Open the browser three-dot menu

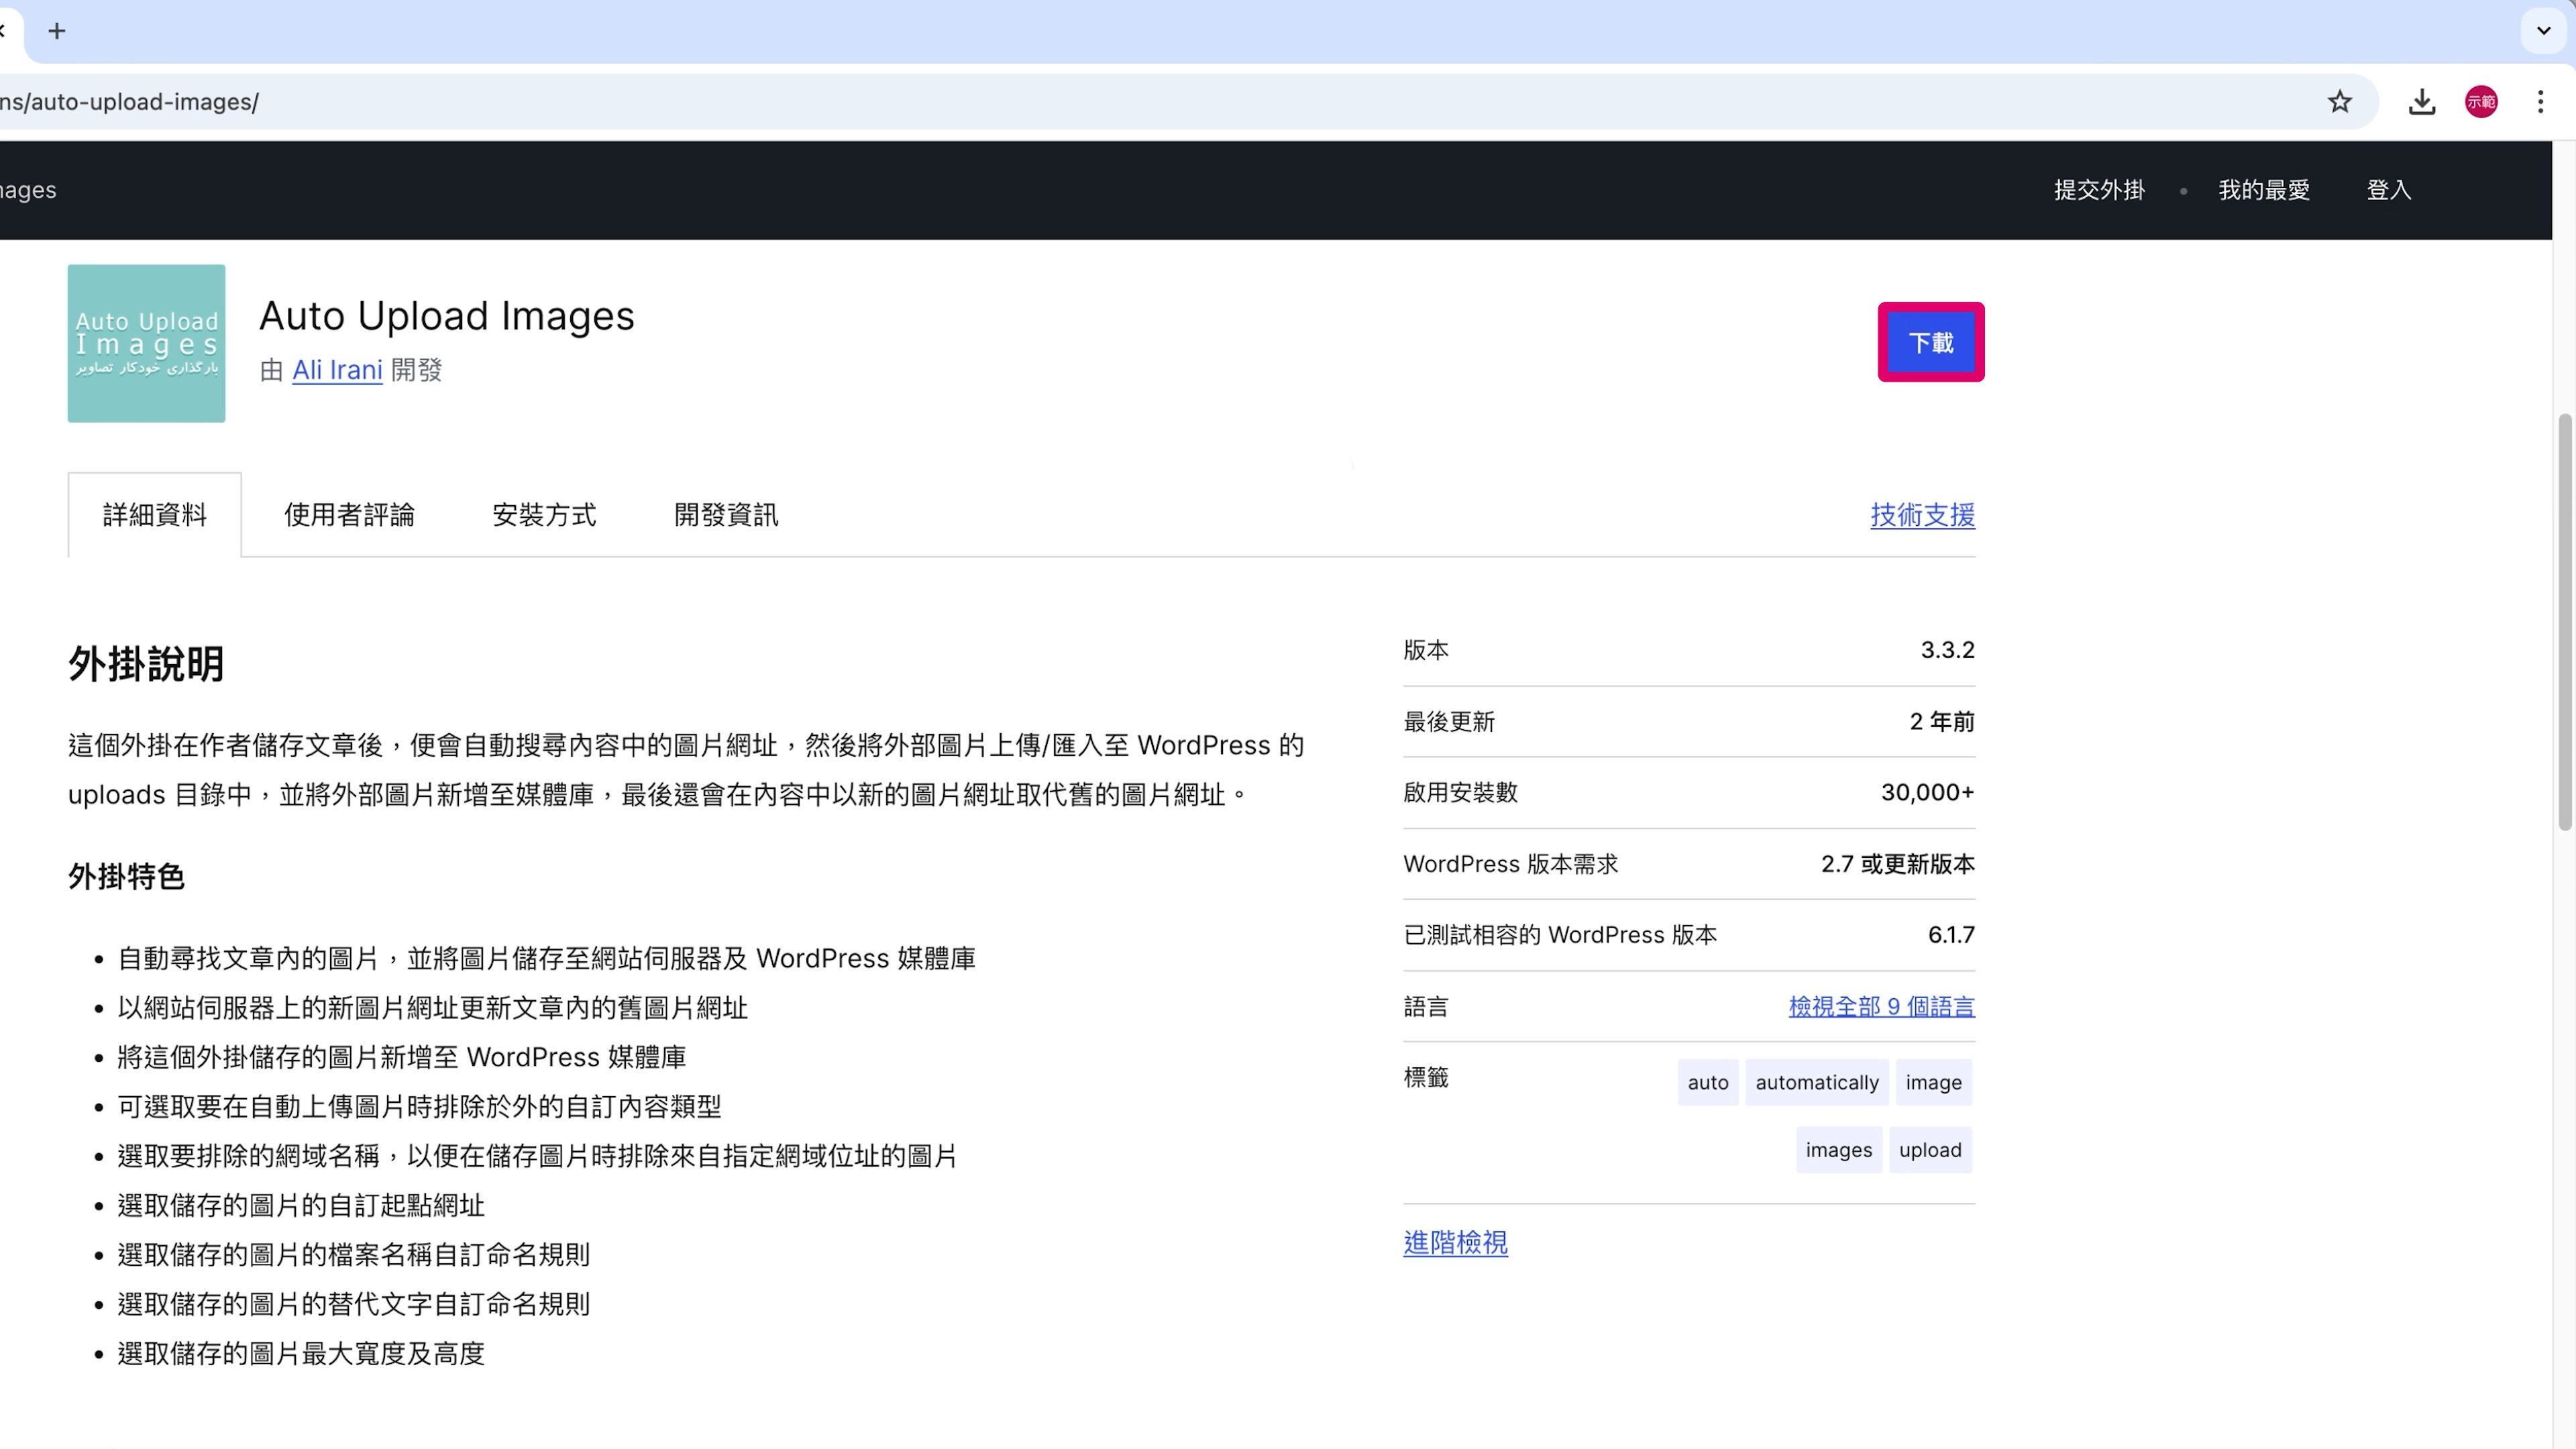[x=2540, y=101]
